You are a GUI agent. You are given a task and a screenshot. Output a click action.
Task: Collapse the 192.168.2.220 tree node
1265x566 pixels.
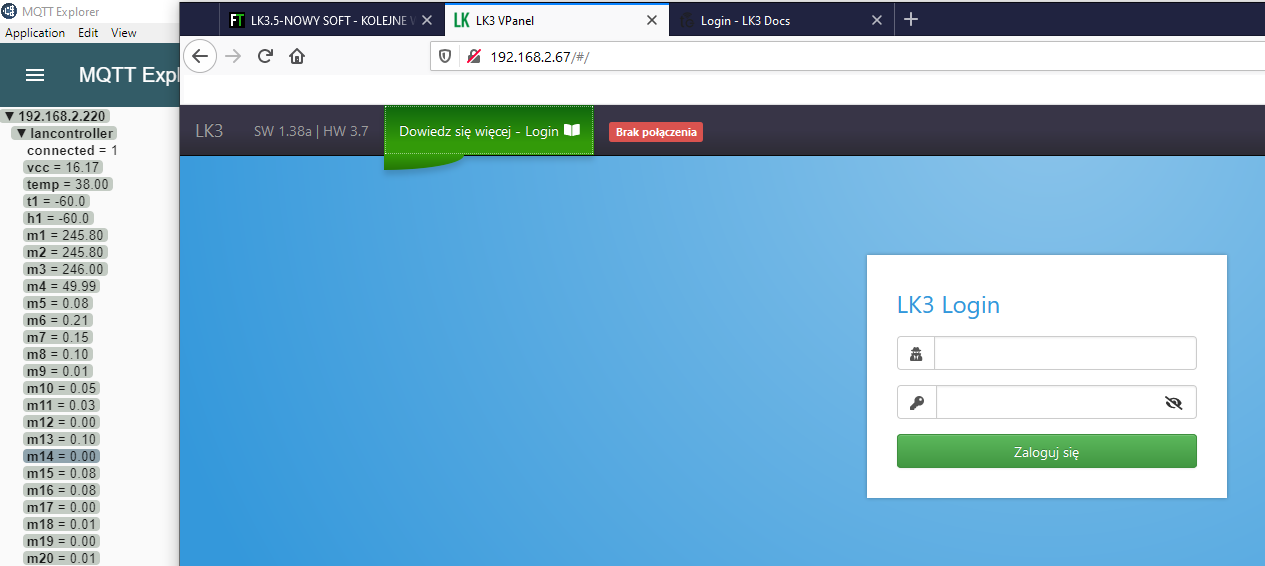pyautogui.click(x=10, y=116)
